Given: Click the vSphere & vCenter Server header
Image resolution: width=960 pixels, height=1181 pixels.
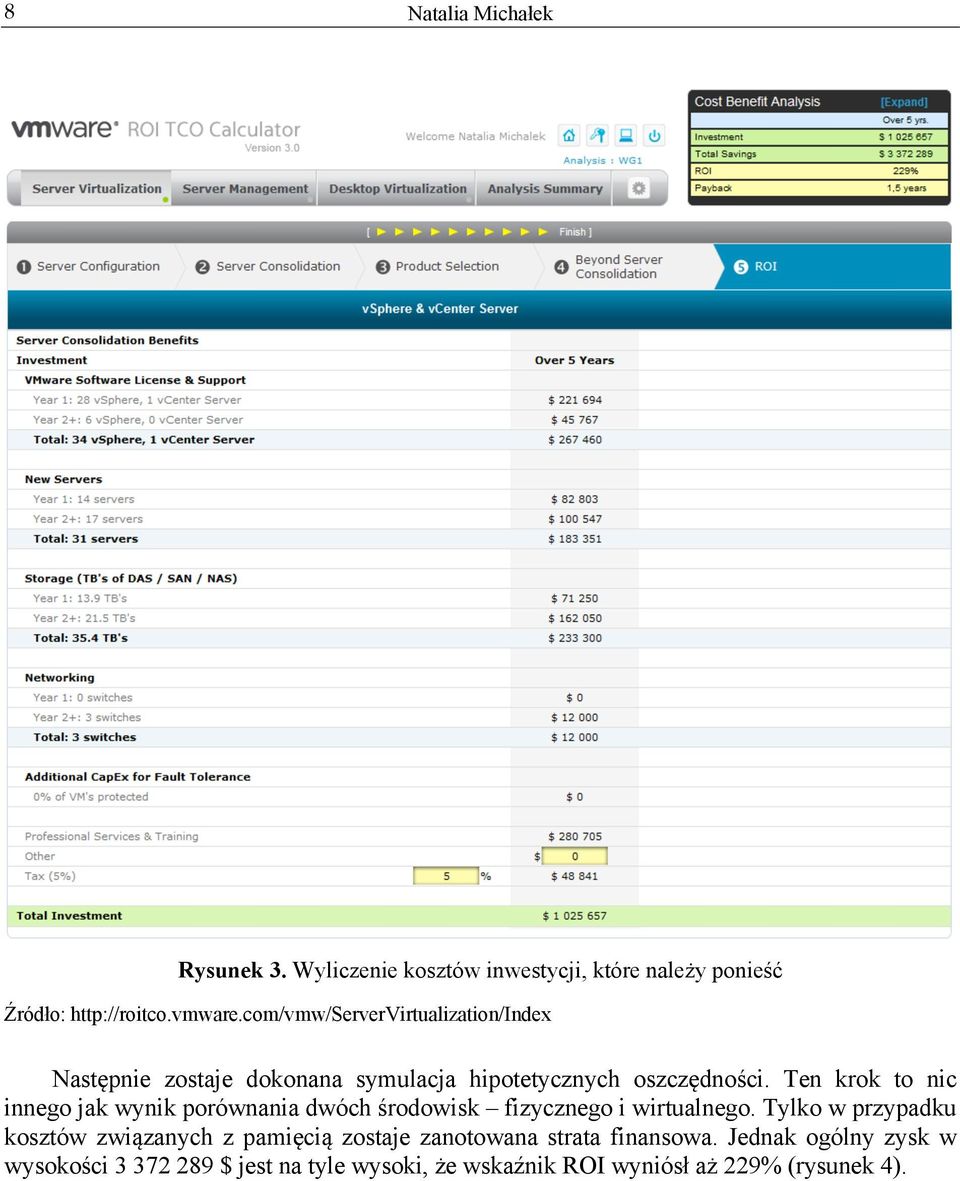Looking at the screenshot, I should pyautogui.click(x=440, y=309).
